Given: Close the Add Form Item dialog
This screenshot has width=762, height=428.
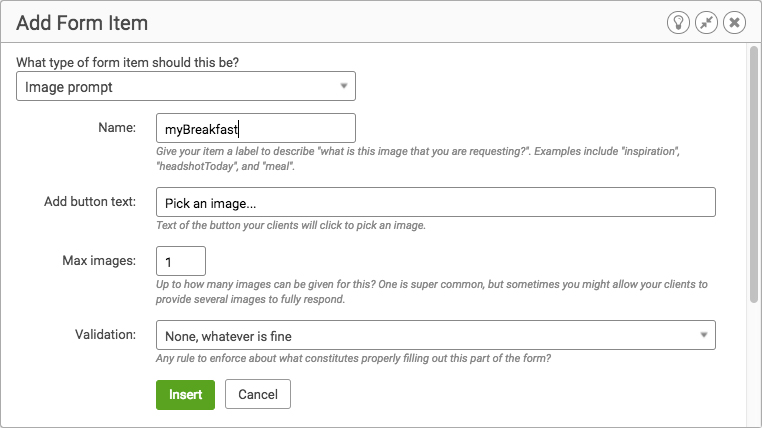Looking at the screenshot, I should (x=734, y=23).
